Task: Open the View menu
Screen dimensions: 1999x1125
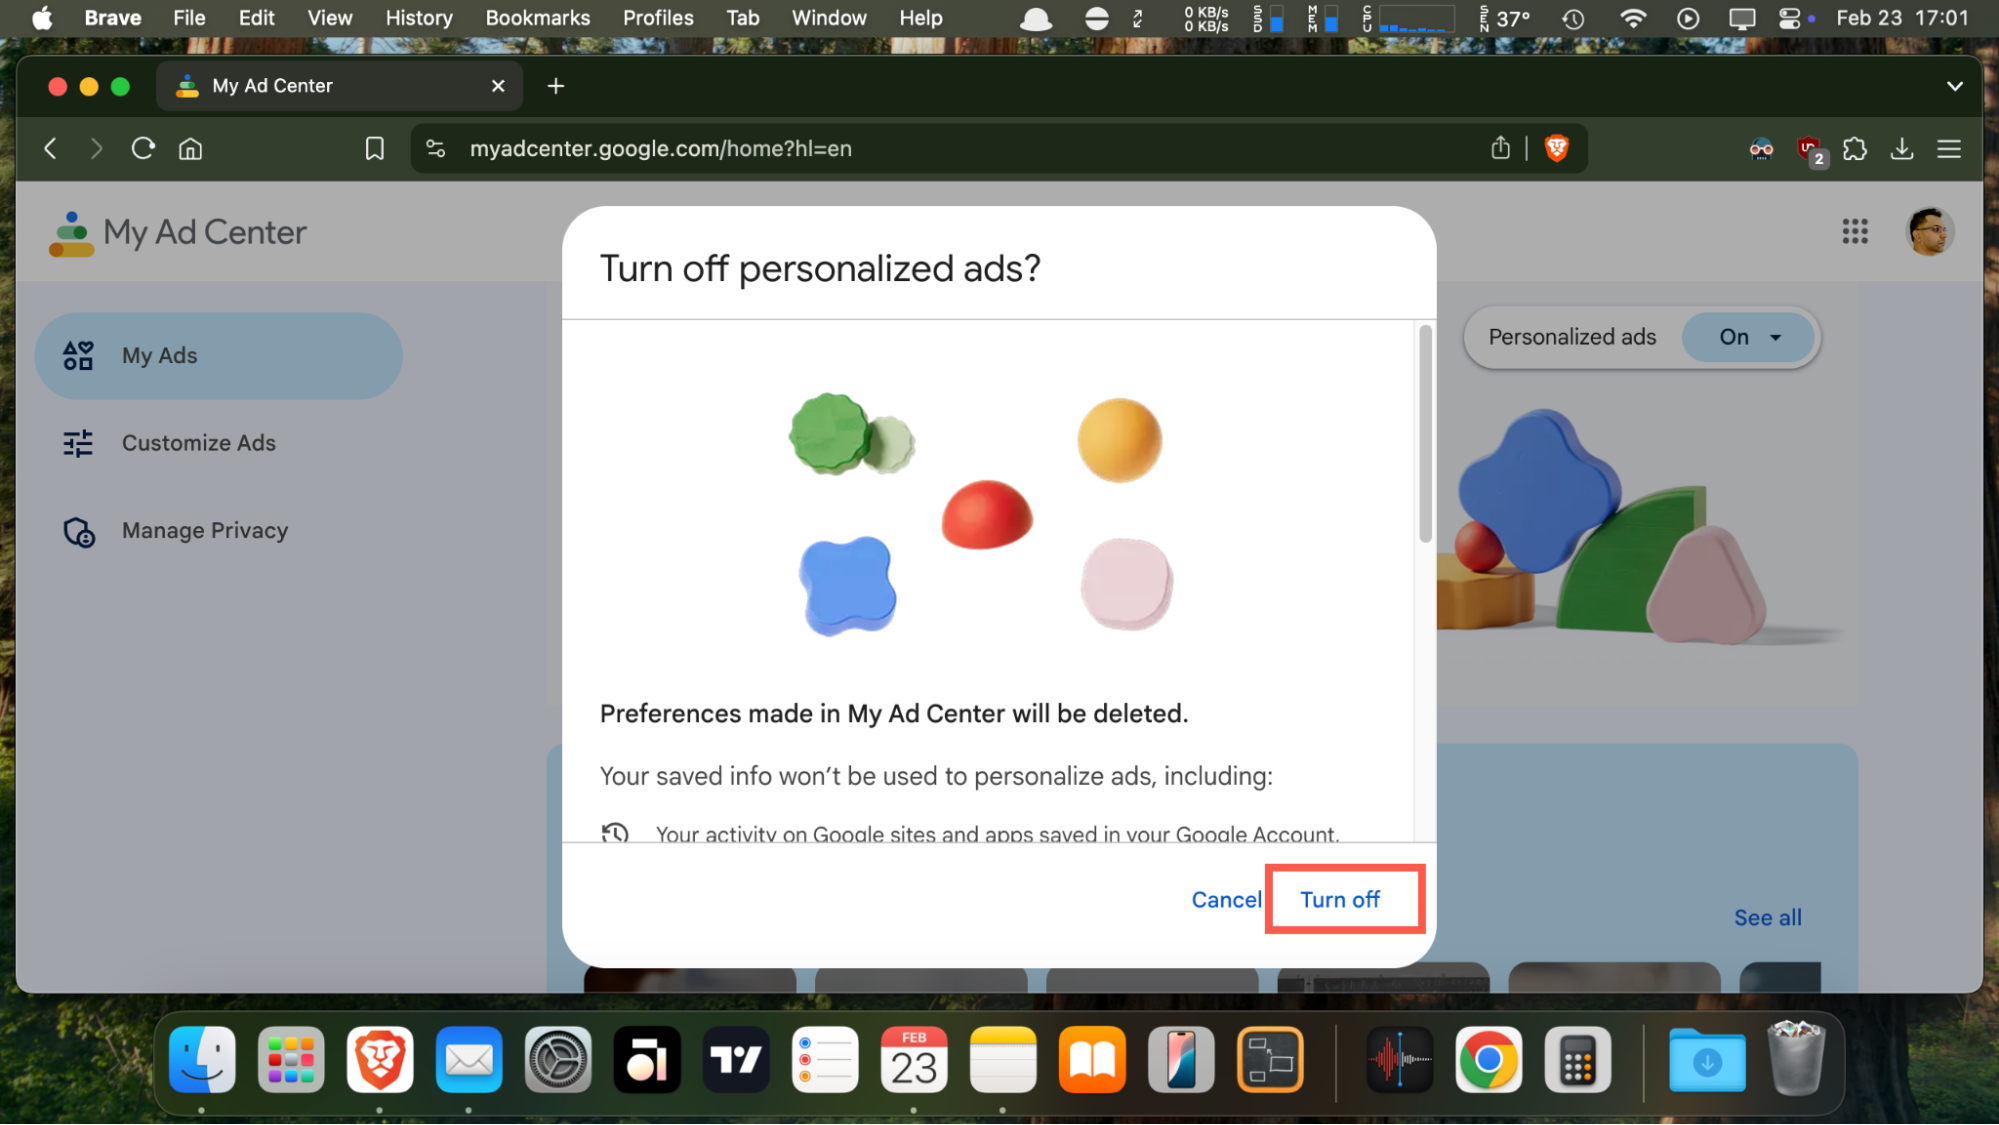Action: tap(329, 18)
